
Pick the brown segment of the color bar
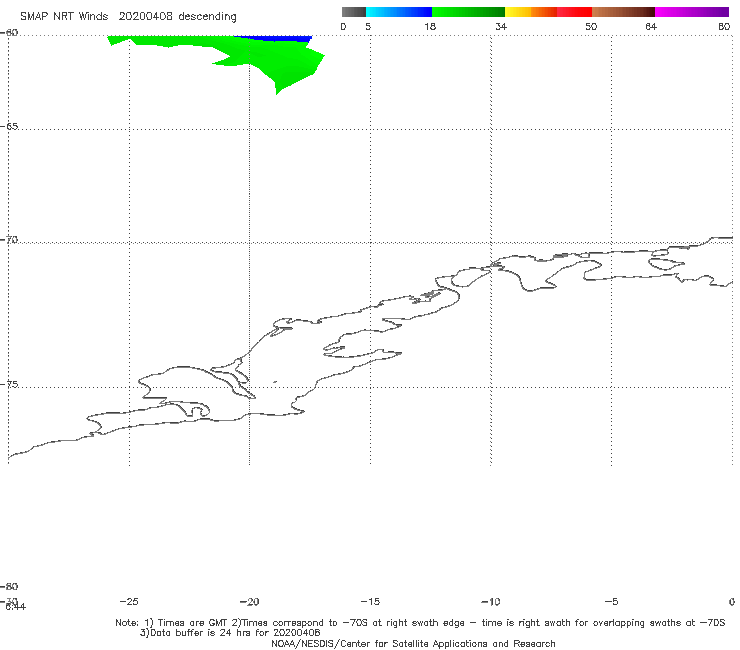click(623, 12)
